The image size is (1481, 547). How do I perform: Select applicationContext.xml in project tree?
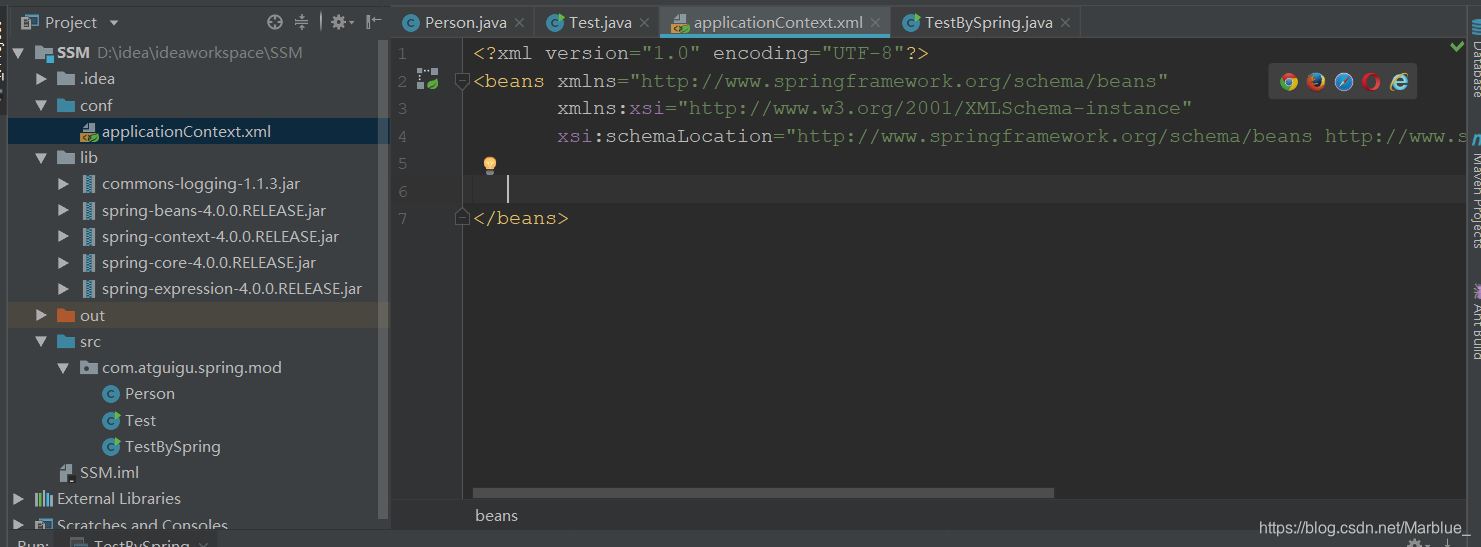point(186,131)
